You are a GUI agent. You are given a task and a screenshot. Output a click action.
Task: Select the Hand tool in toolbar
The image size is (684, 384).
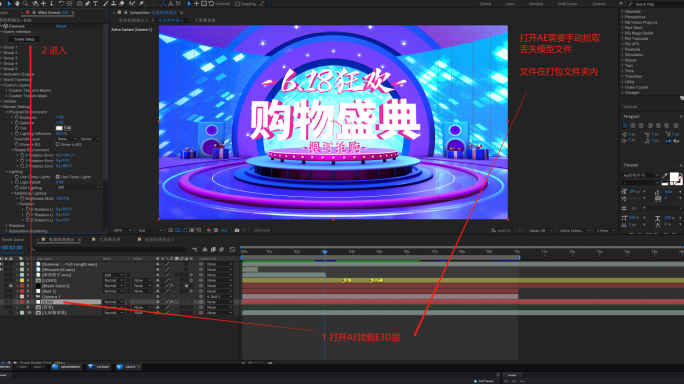pos(17,3)
